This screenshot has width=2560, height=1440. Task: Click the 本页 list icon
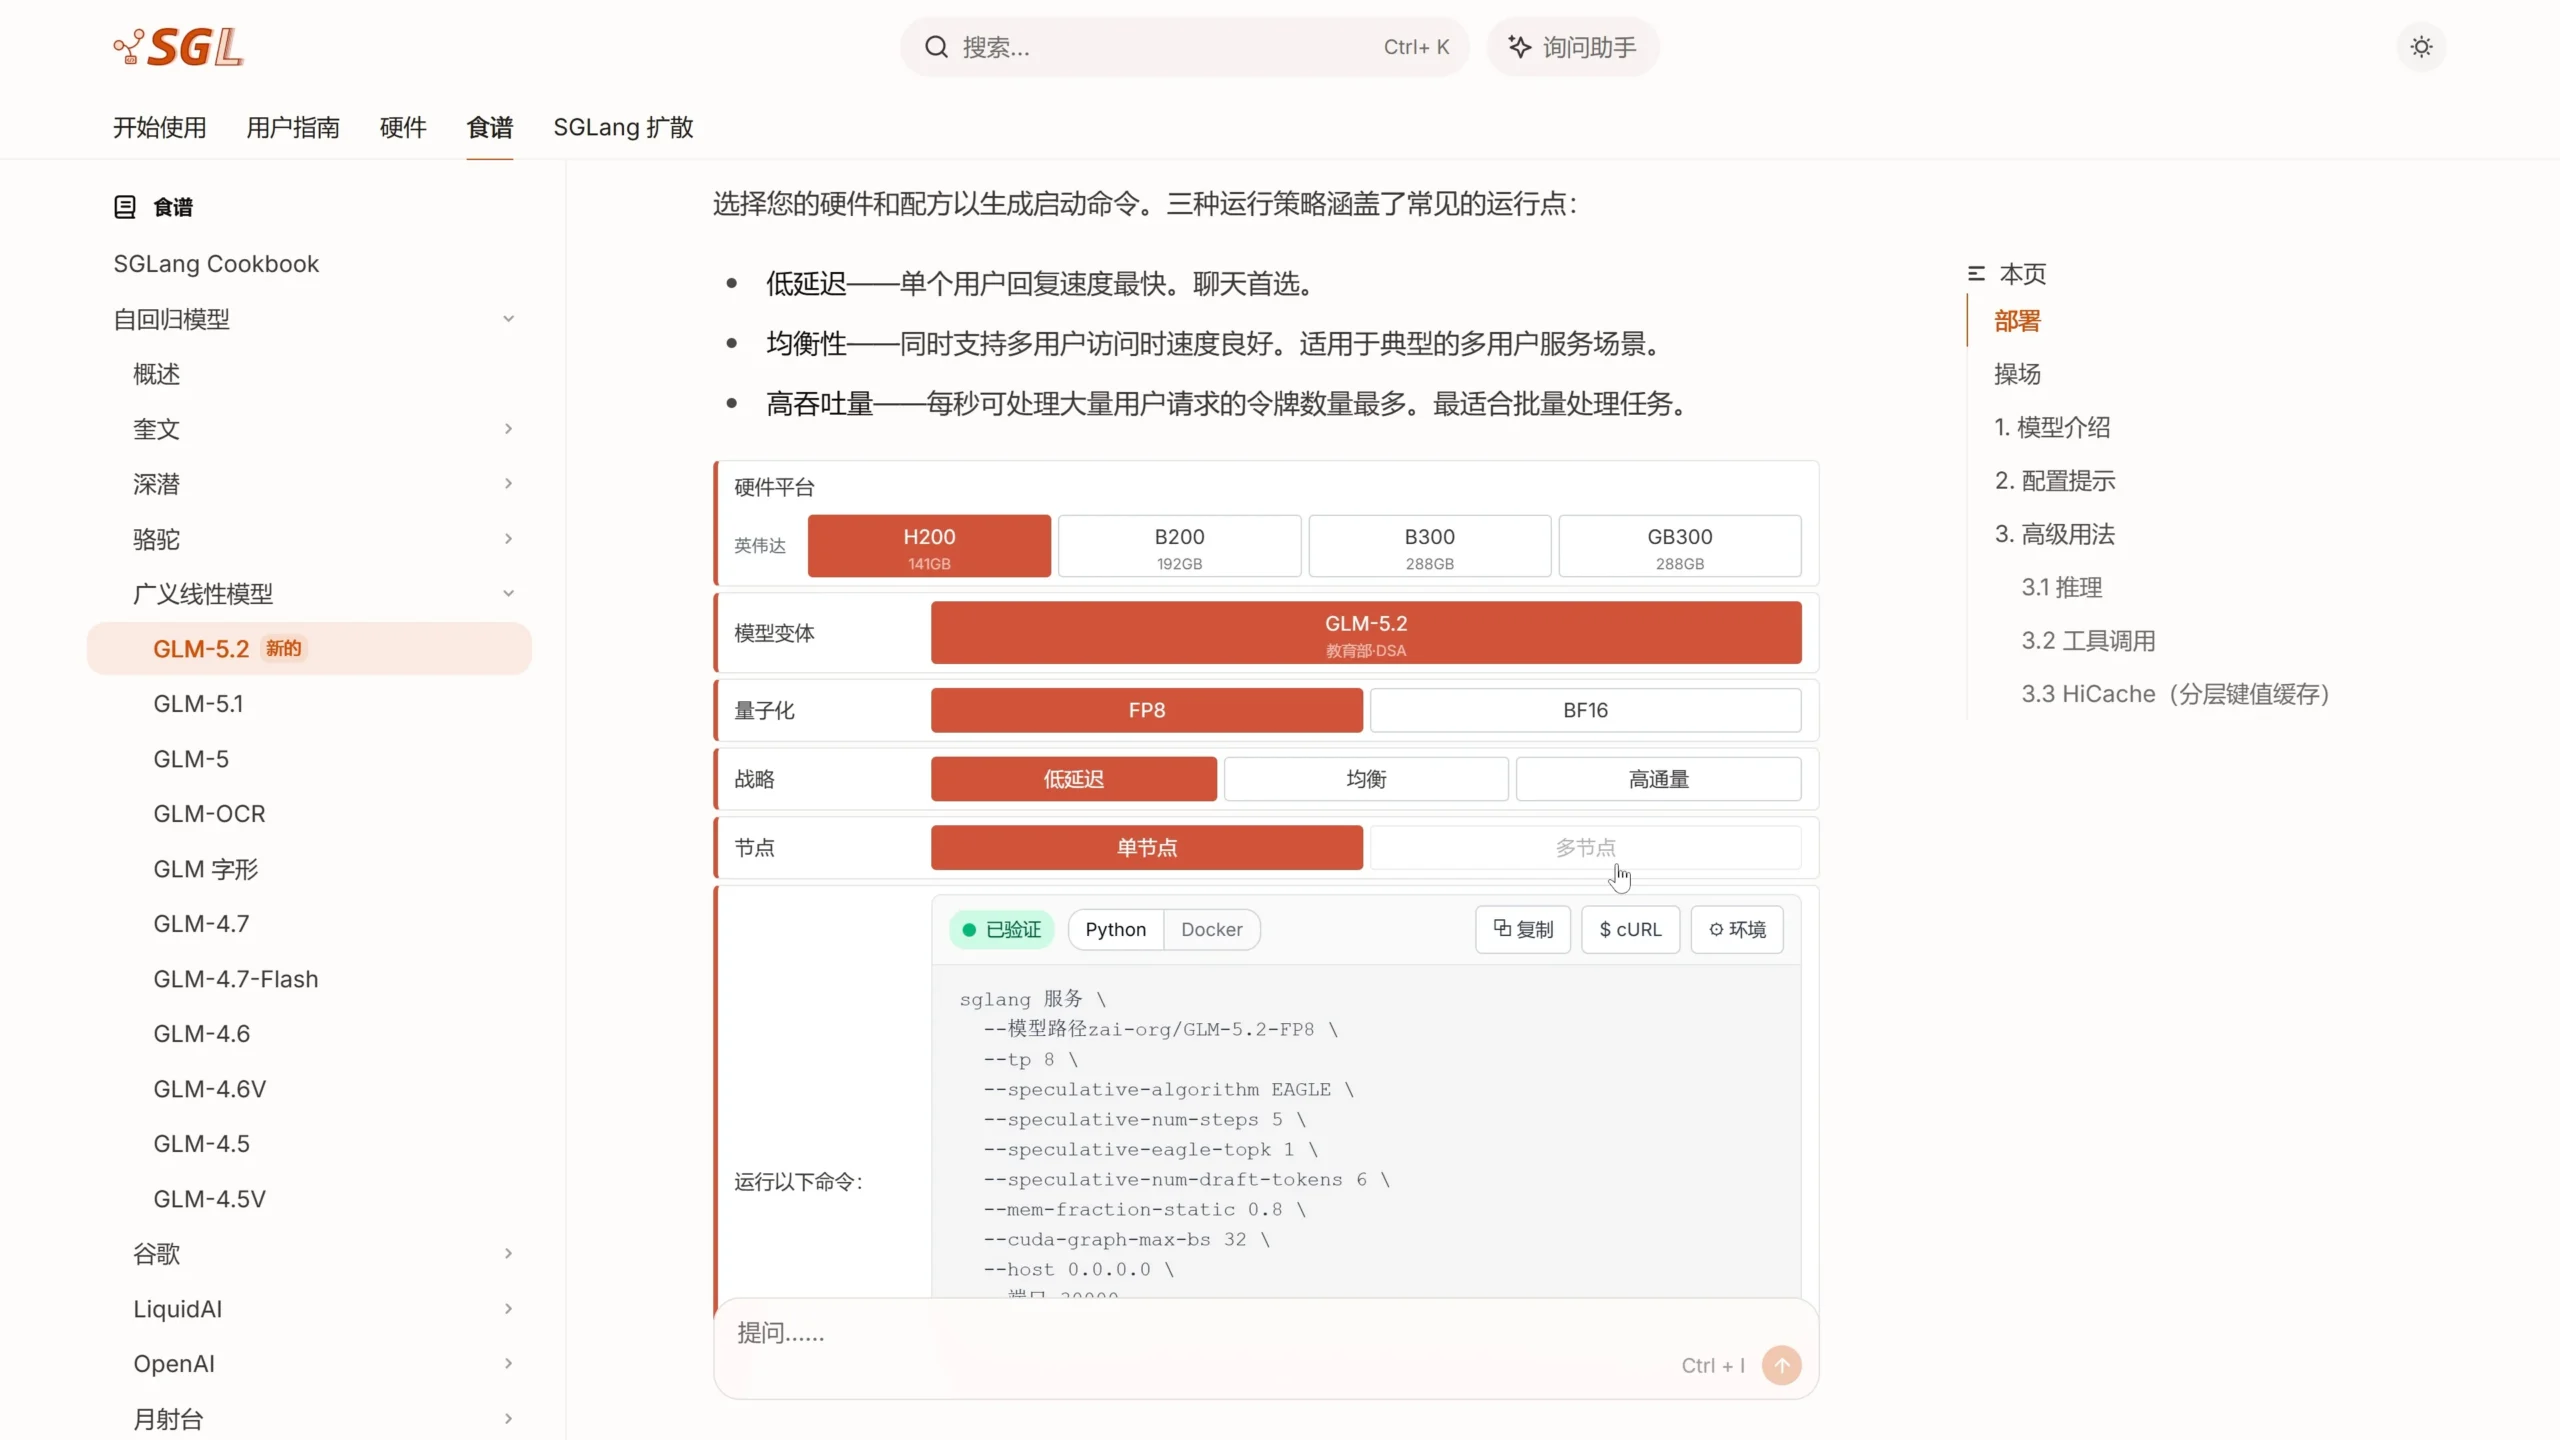pos(1976,273)
